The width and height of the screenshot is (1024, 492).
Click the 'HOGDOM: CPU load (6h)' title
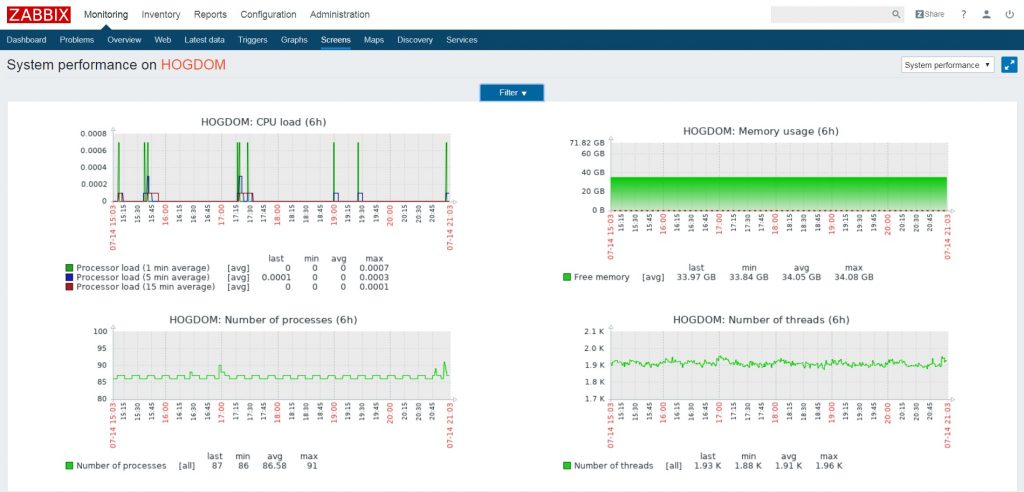click(263, 122)
